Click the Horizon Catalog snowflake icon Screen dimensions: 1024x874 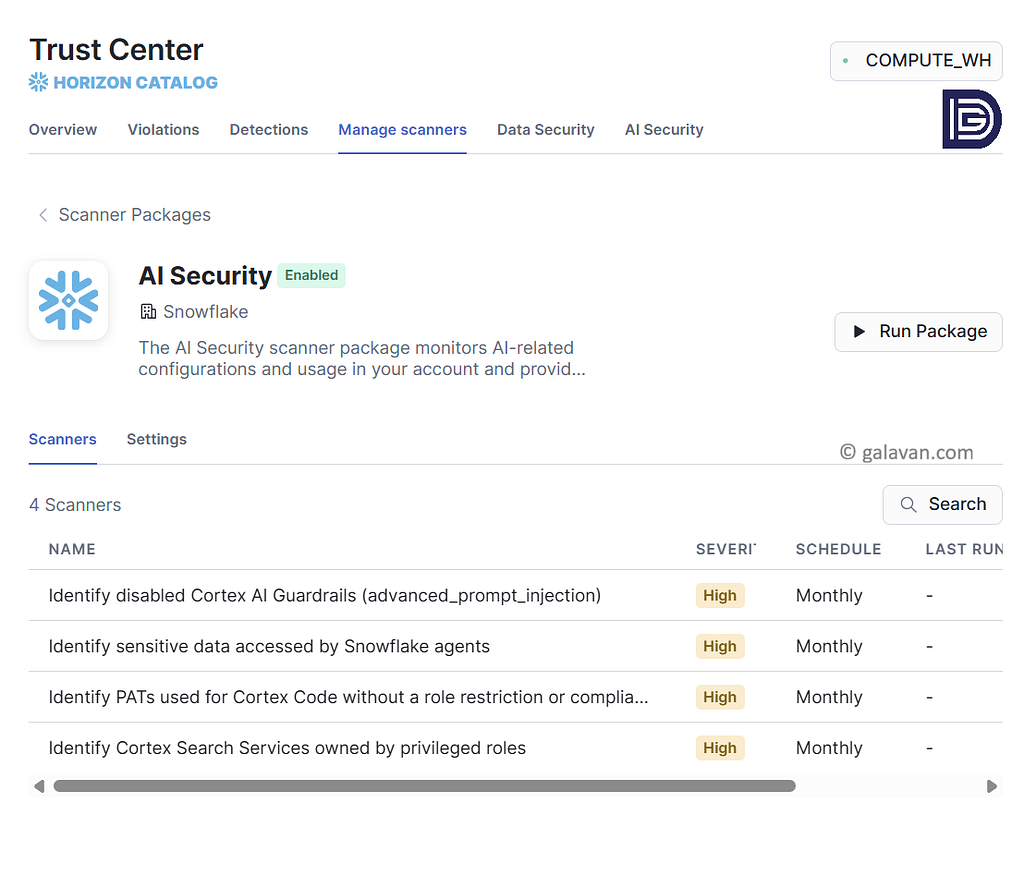coord(39,82)
